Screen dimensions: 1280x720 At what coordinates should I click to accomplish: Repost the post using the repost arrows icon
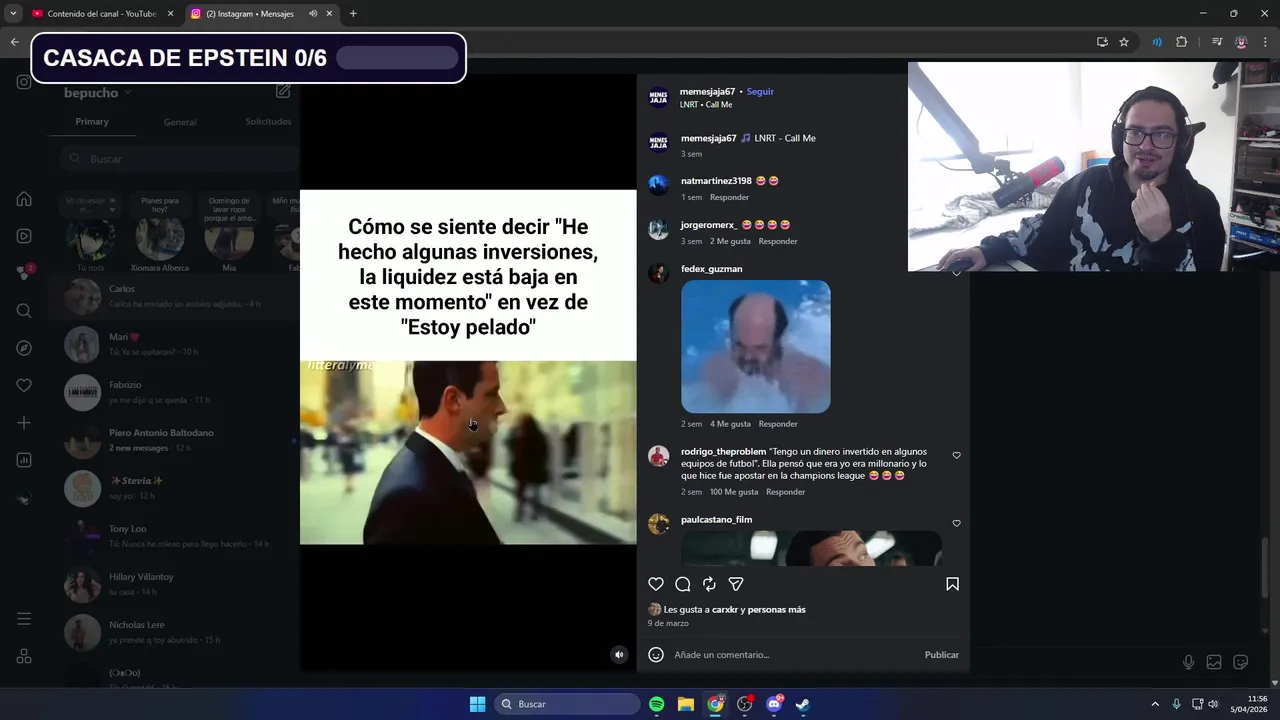(x=709, y=584)
